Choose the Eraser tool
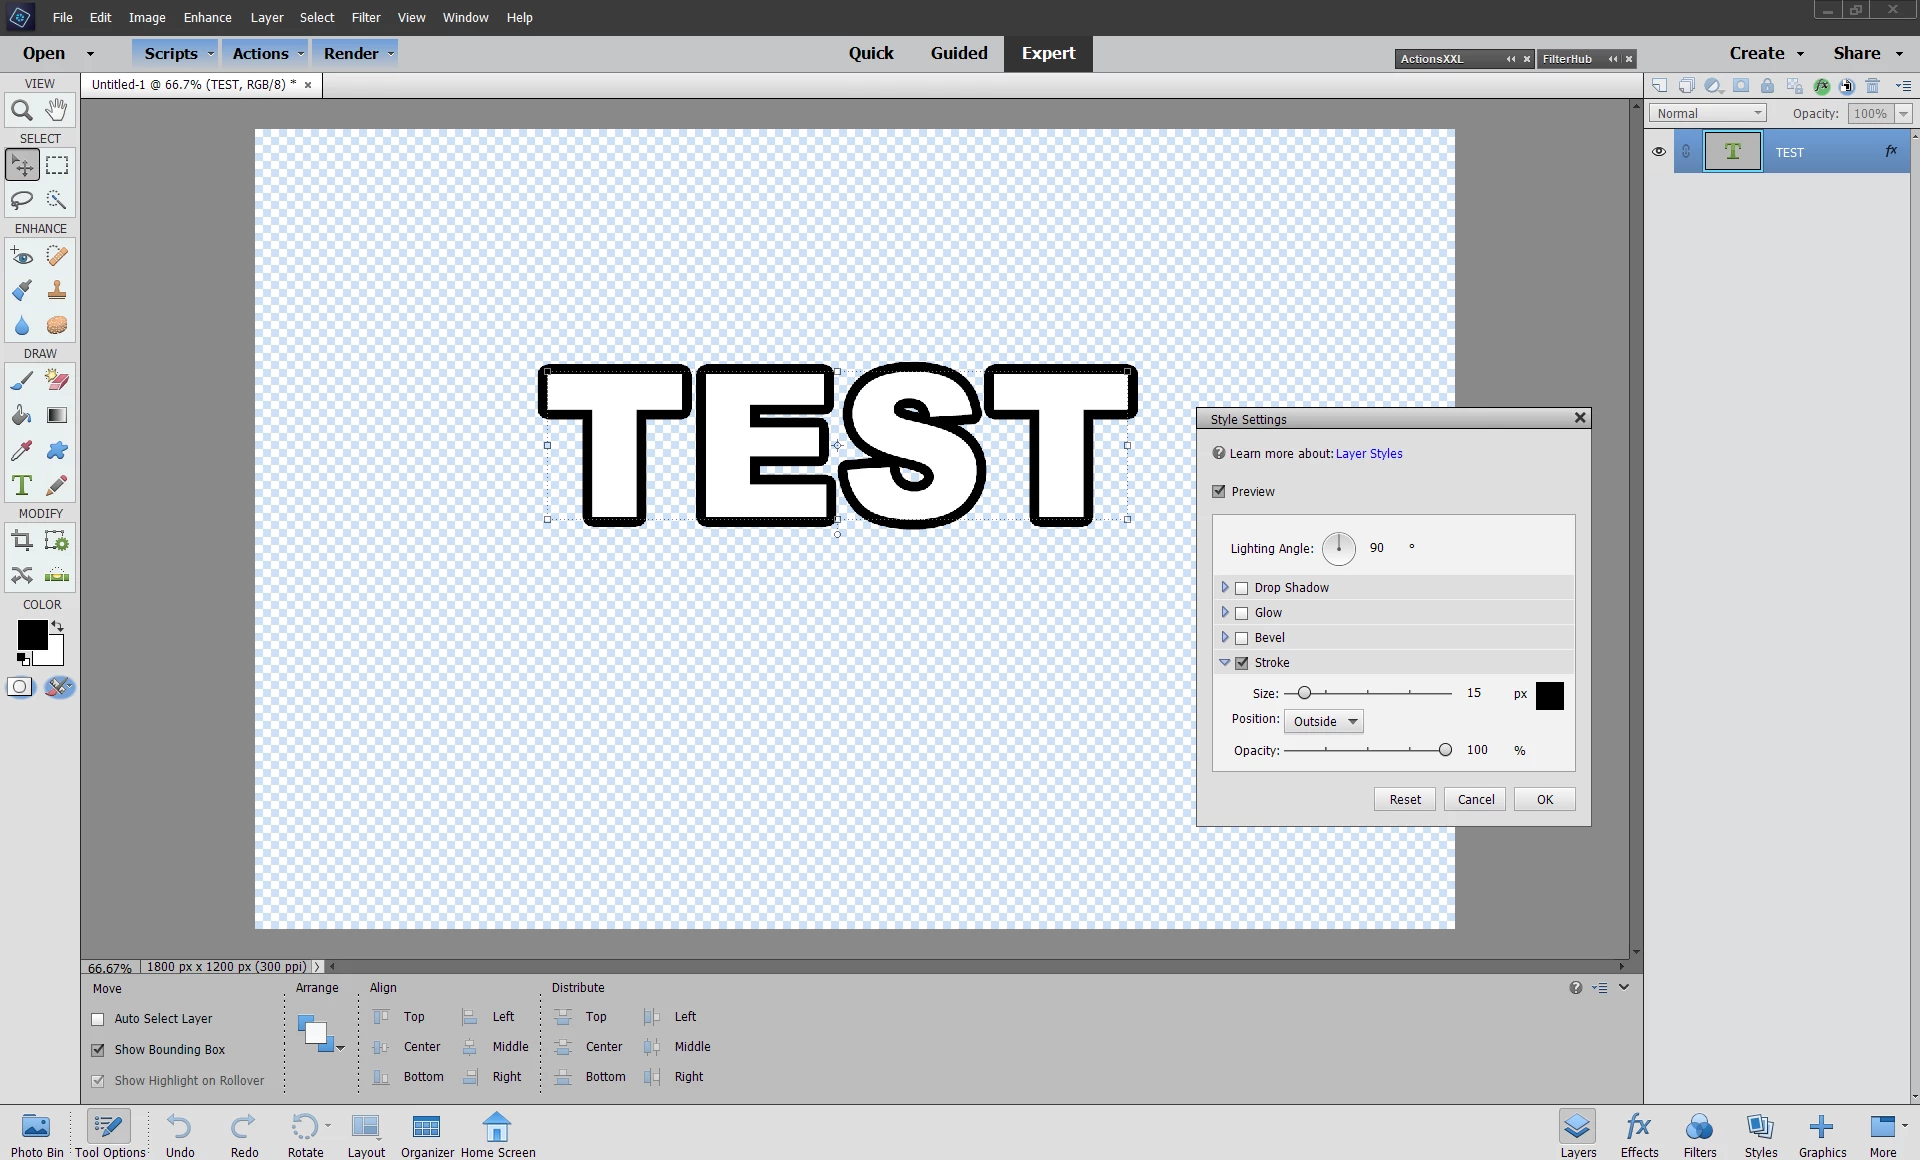This screenshot has height=1160, width=1920. click(x=57, y=380)
